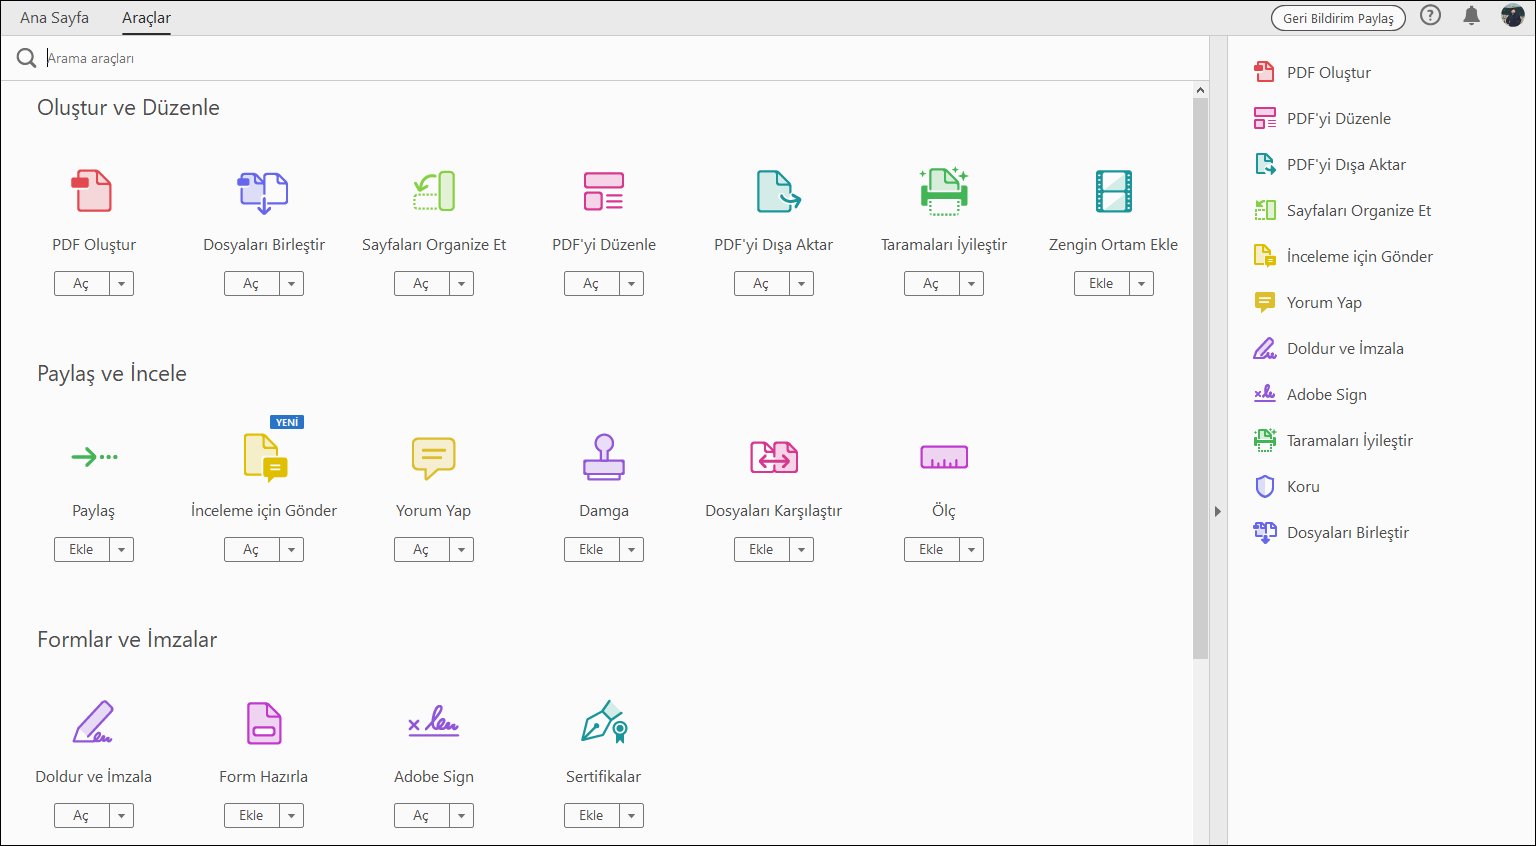The width and height of the screenshot is (1536, 846).
Task: Click Aç button under Adobe Sign
Action: 421,816
